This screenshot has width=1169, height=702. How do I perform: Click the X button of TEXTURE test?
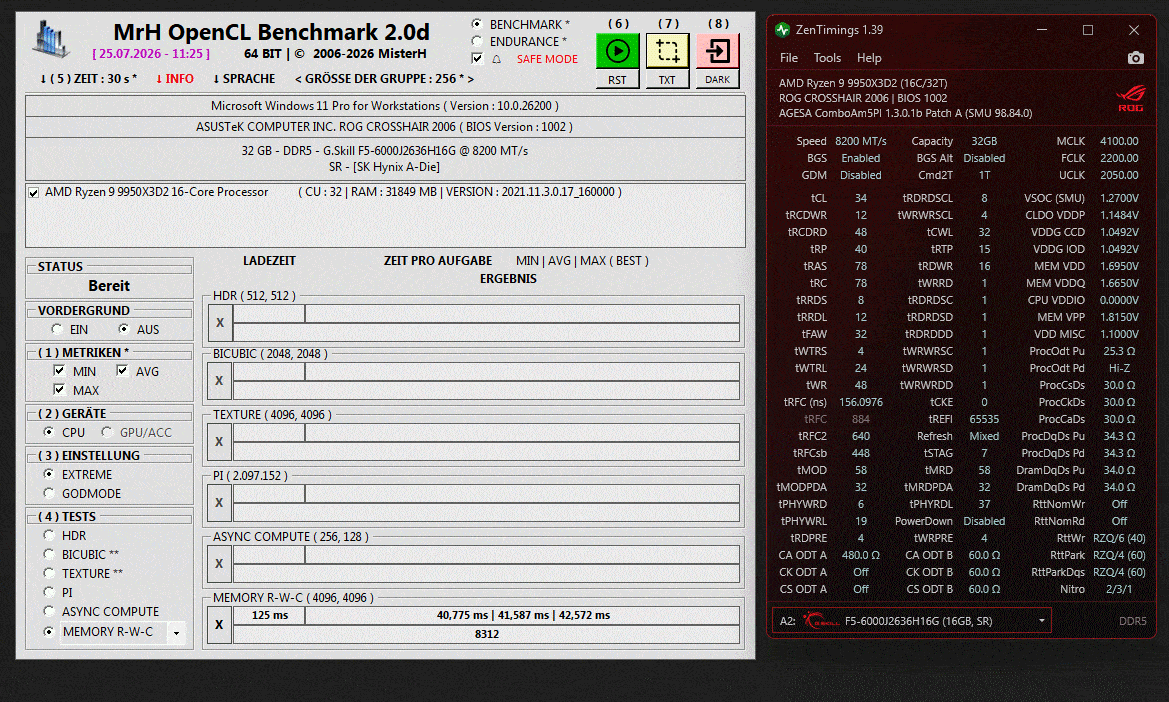[x=220, y=442]
